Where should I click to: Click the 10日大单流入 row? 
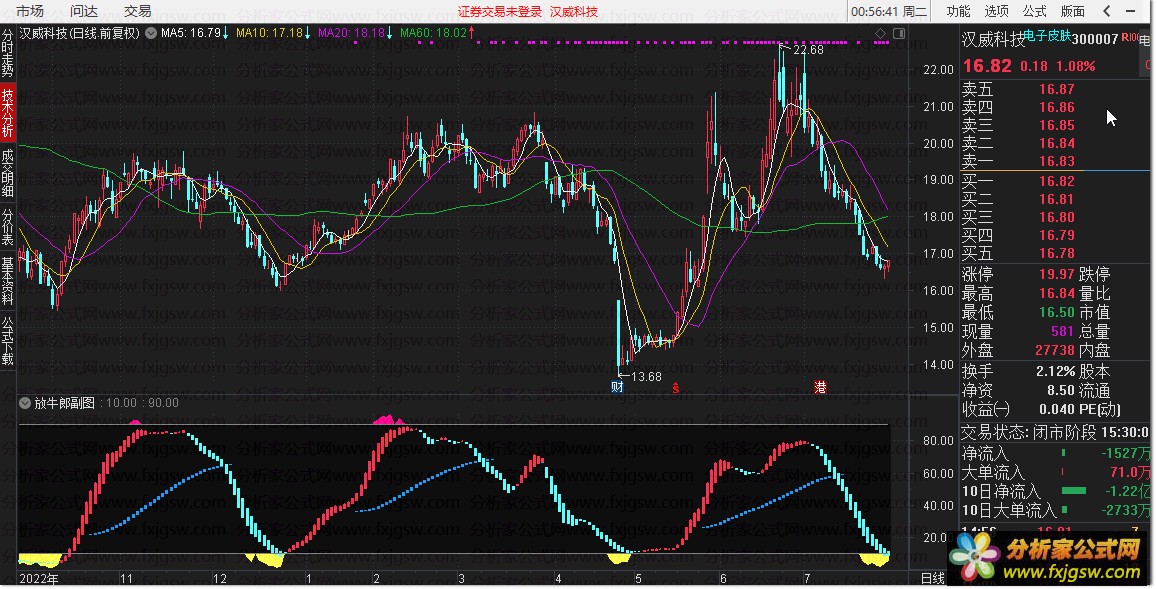coord(1055,510)
